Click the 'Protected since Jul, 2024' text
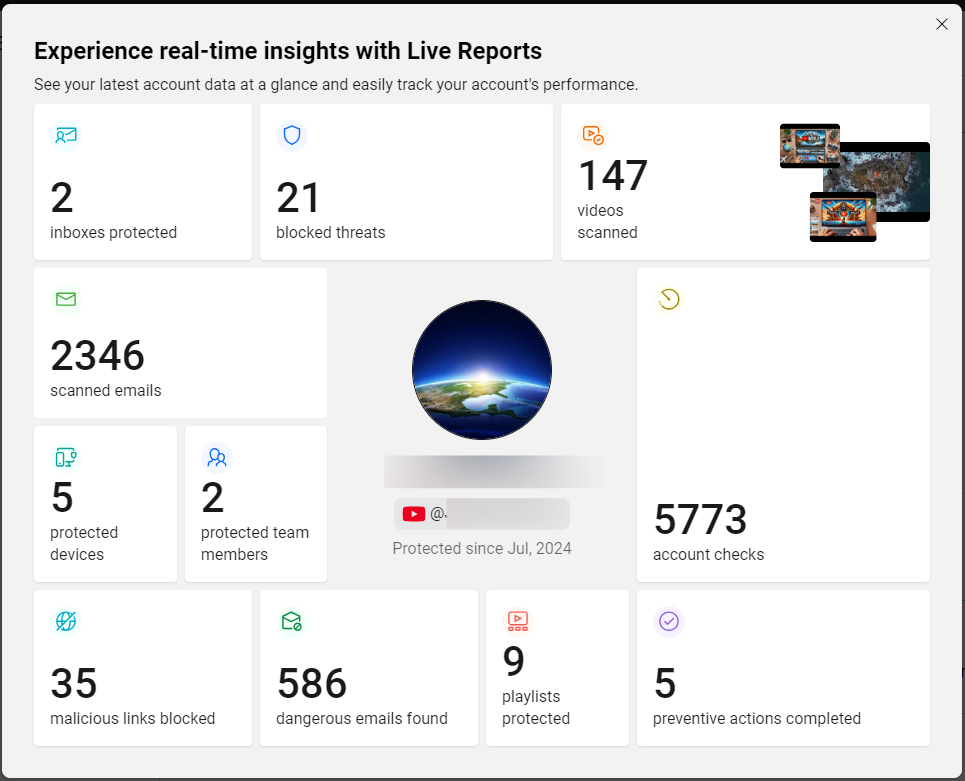965x781 pixels. coord(482,548)
